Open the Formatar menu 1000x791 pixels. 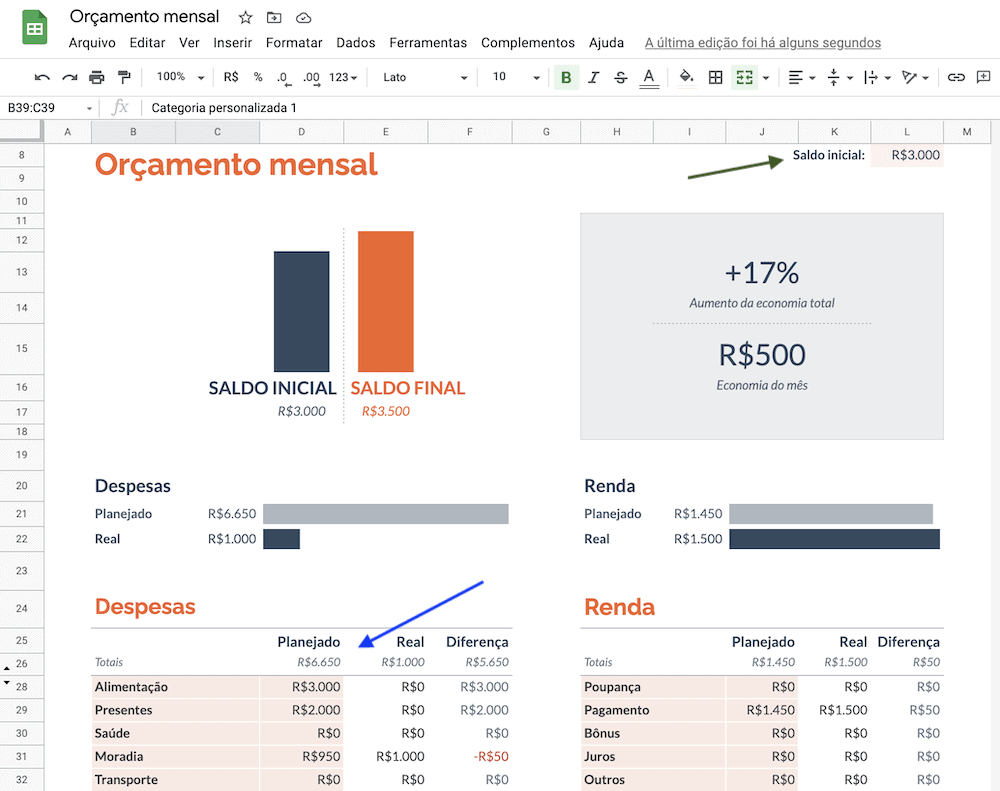pyautogui.click(x=294, y=43)
